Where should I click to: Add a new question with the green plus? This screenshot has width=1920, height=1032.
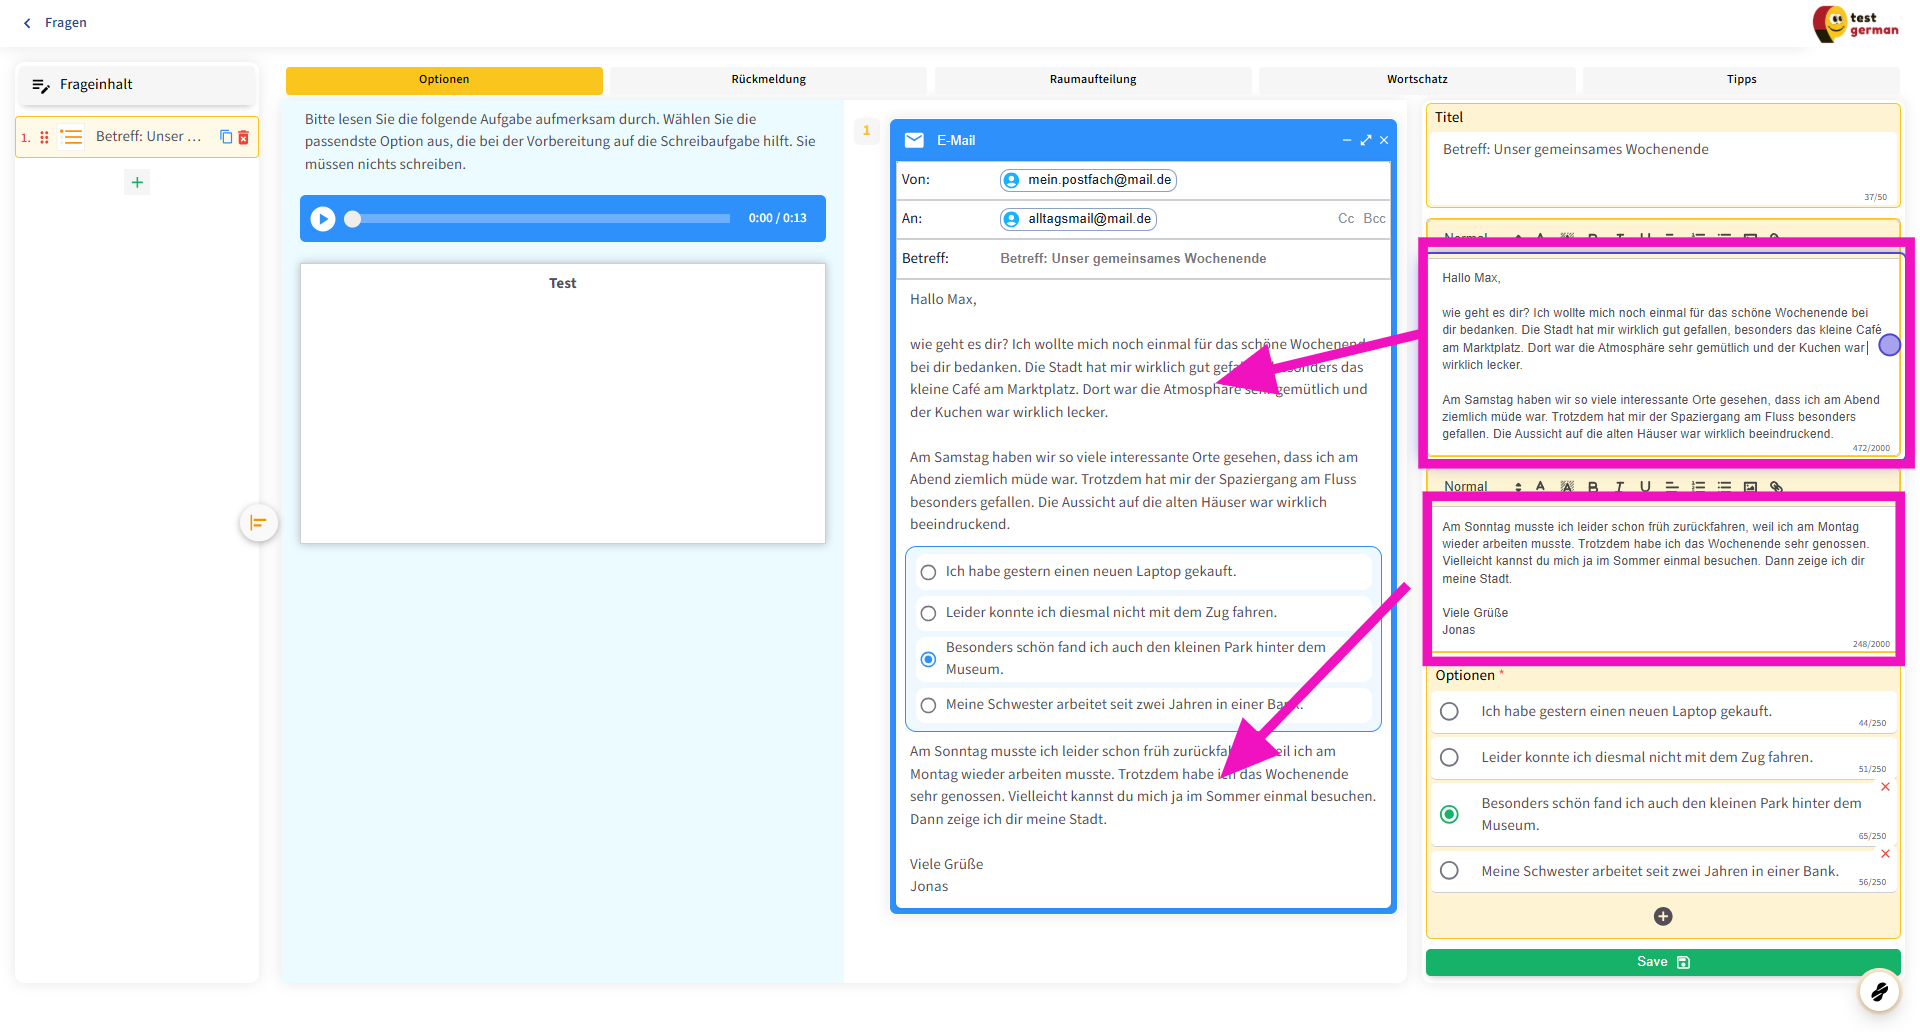pos(137,182)
